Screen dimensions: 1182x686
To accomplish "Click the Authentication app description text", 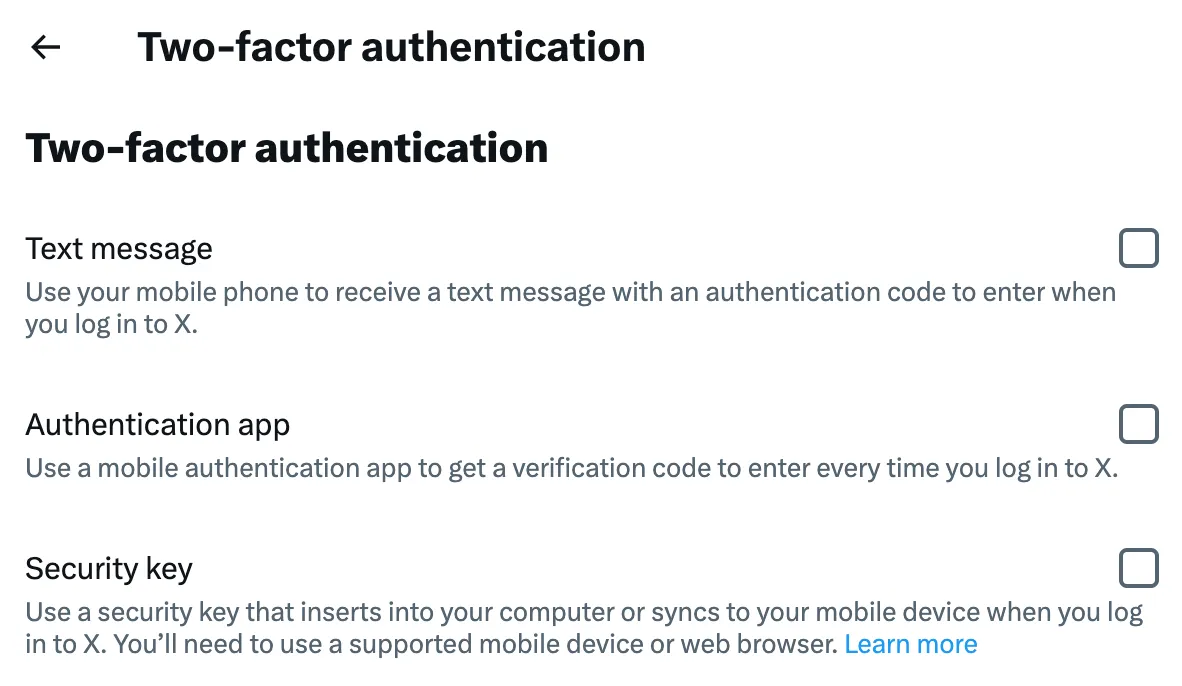I will (570, 468).
